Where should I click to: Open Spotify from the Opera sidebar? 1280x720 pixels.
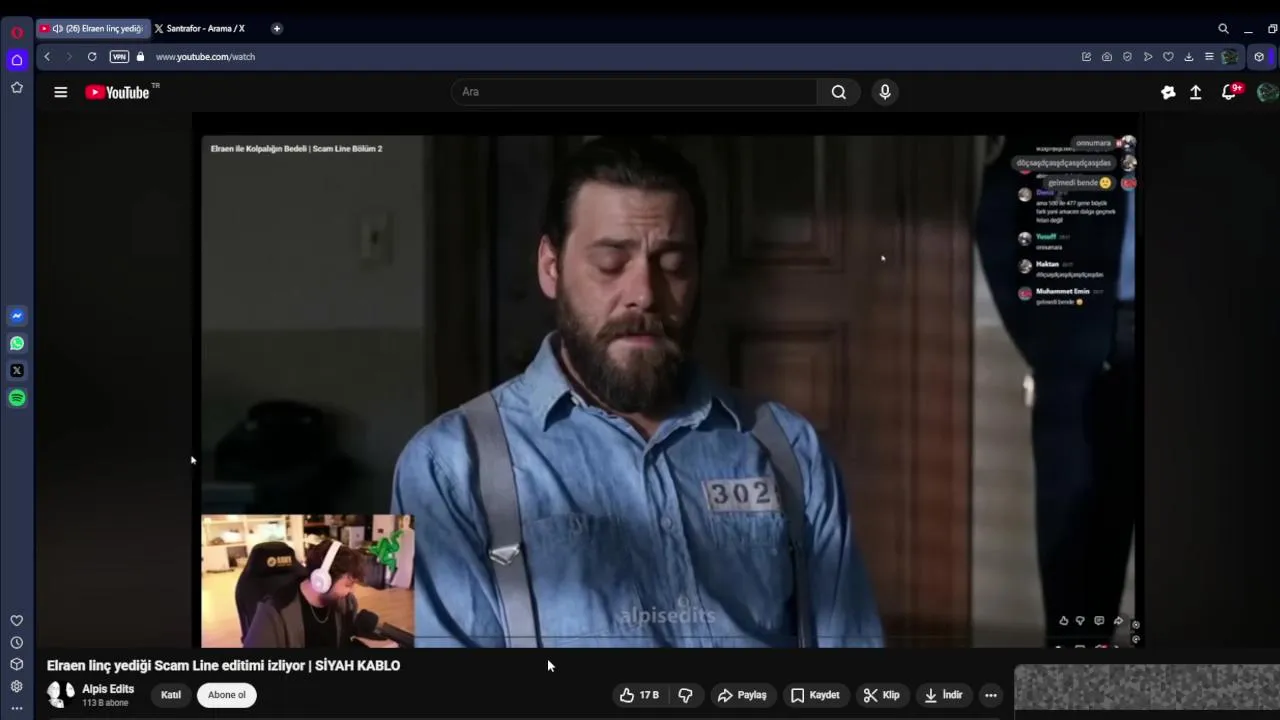point(17,398)
